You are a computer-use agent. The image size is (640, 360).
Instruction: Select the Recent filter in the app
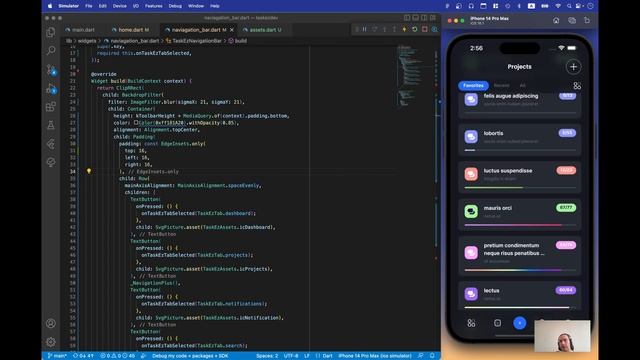tap(501, 85)
